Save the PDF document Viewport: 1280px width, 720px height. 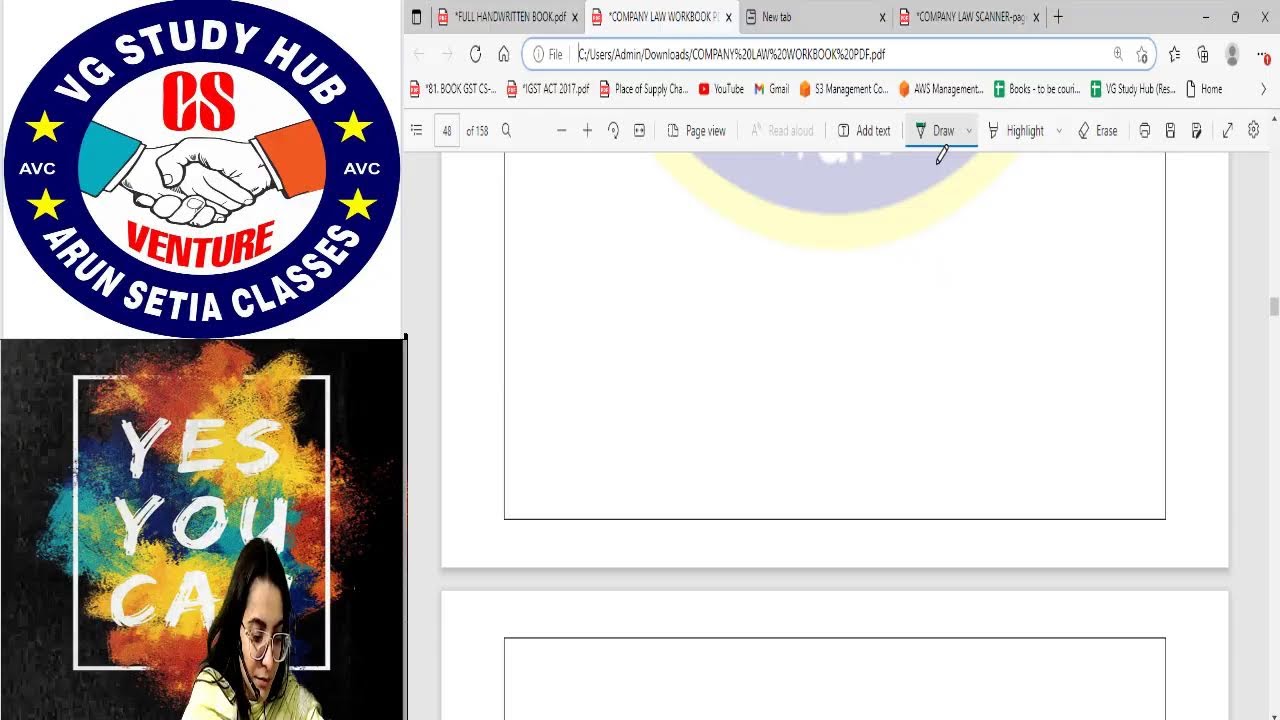pos(1170,131)
